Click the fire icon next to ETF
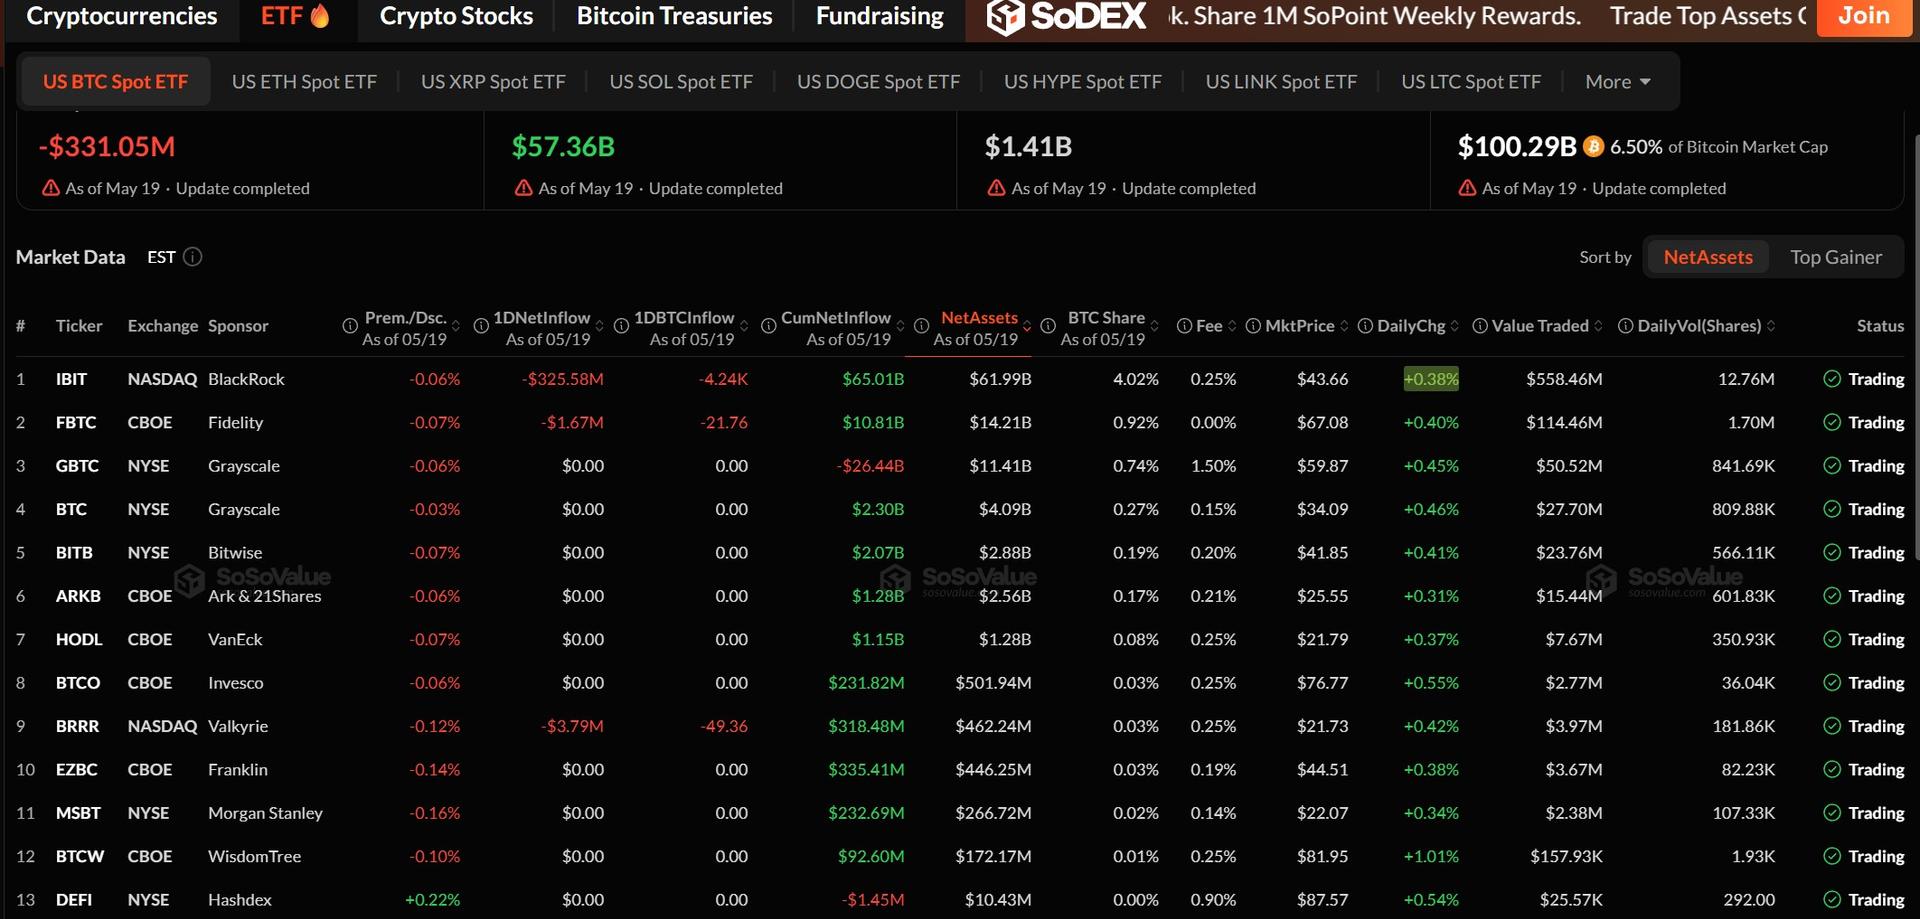This screenshot has width=1920, height=919. click(320, 16)
